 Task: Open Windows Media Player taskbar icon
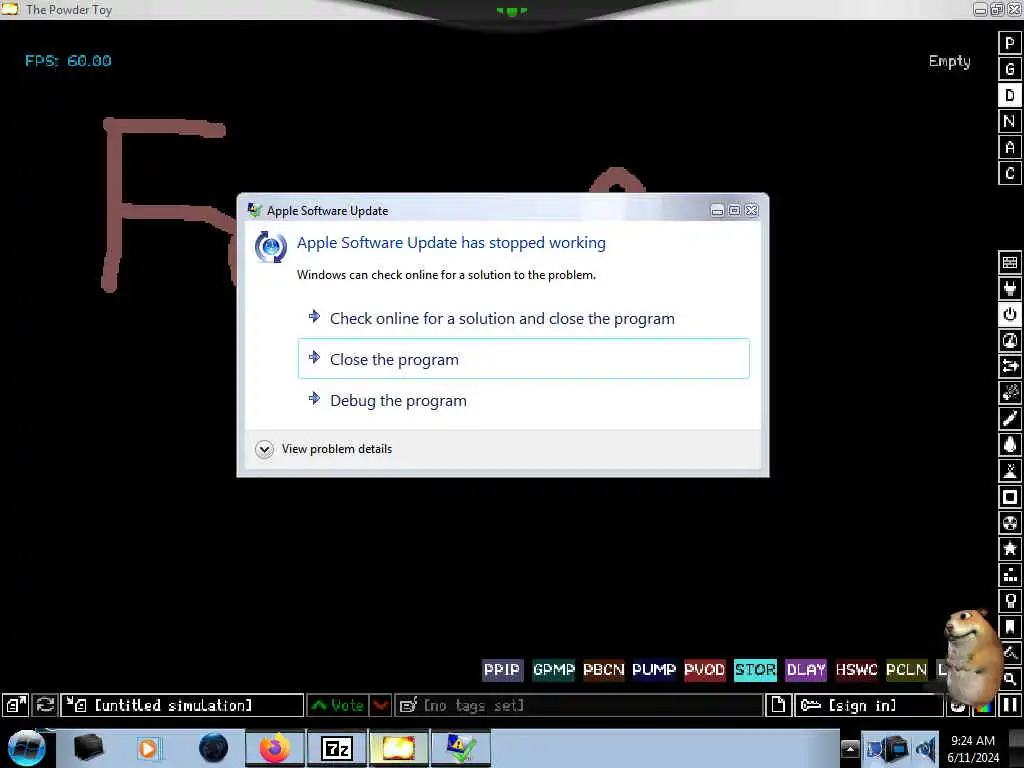(x=148, y=748)
